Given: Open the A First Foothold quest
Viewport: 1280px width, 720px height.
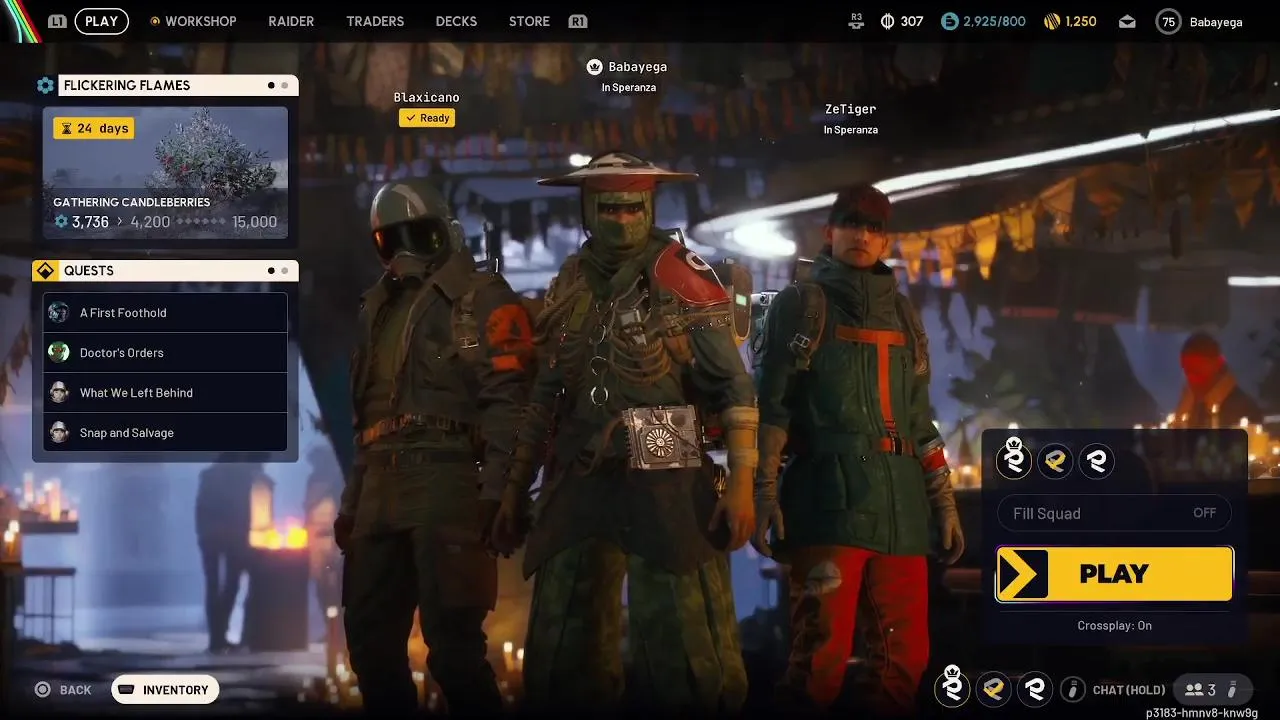Looking at the screenshot, I should click(165, 312).
